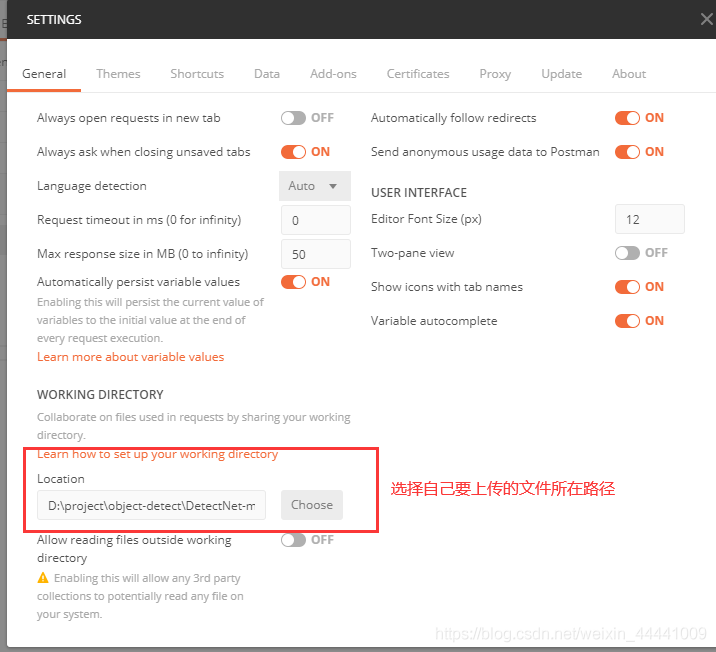Click the Editor Font Size field
The height and width of the screenshot is (652, 716).
[x=649, y=219]
